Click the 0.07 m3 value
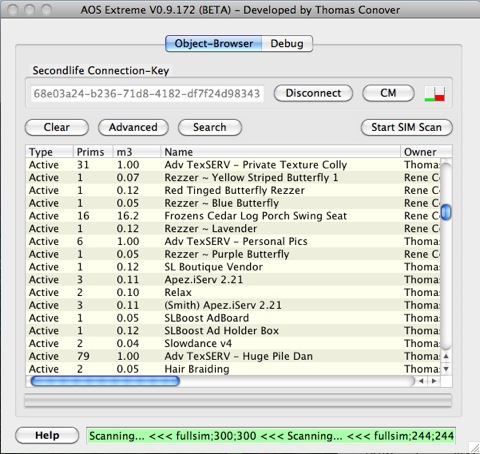This screenshot has width=480, height=454. [128, 178]
